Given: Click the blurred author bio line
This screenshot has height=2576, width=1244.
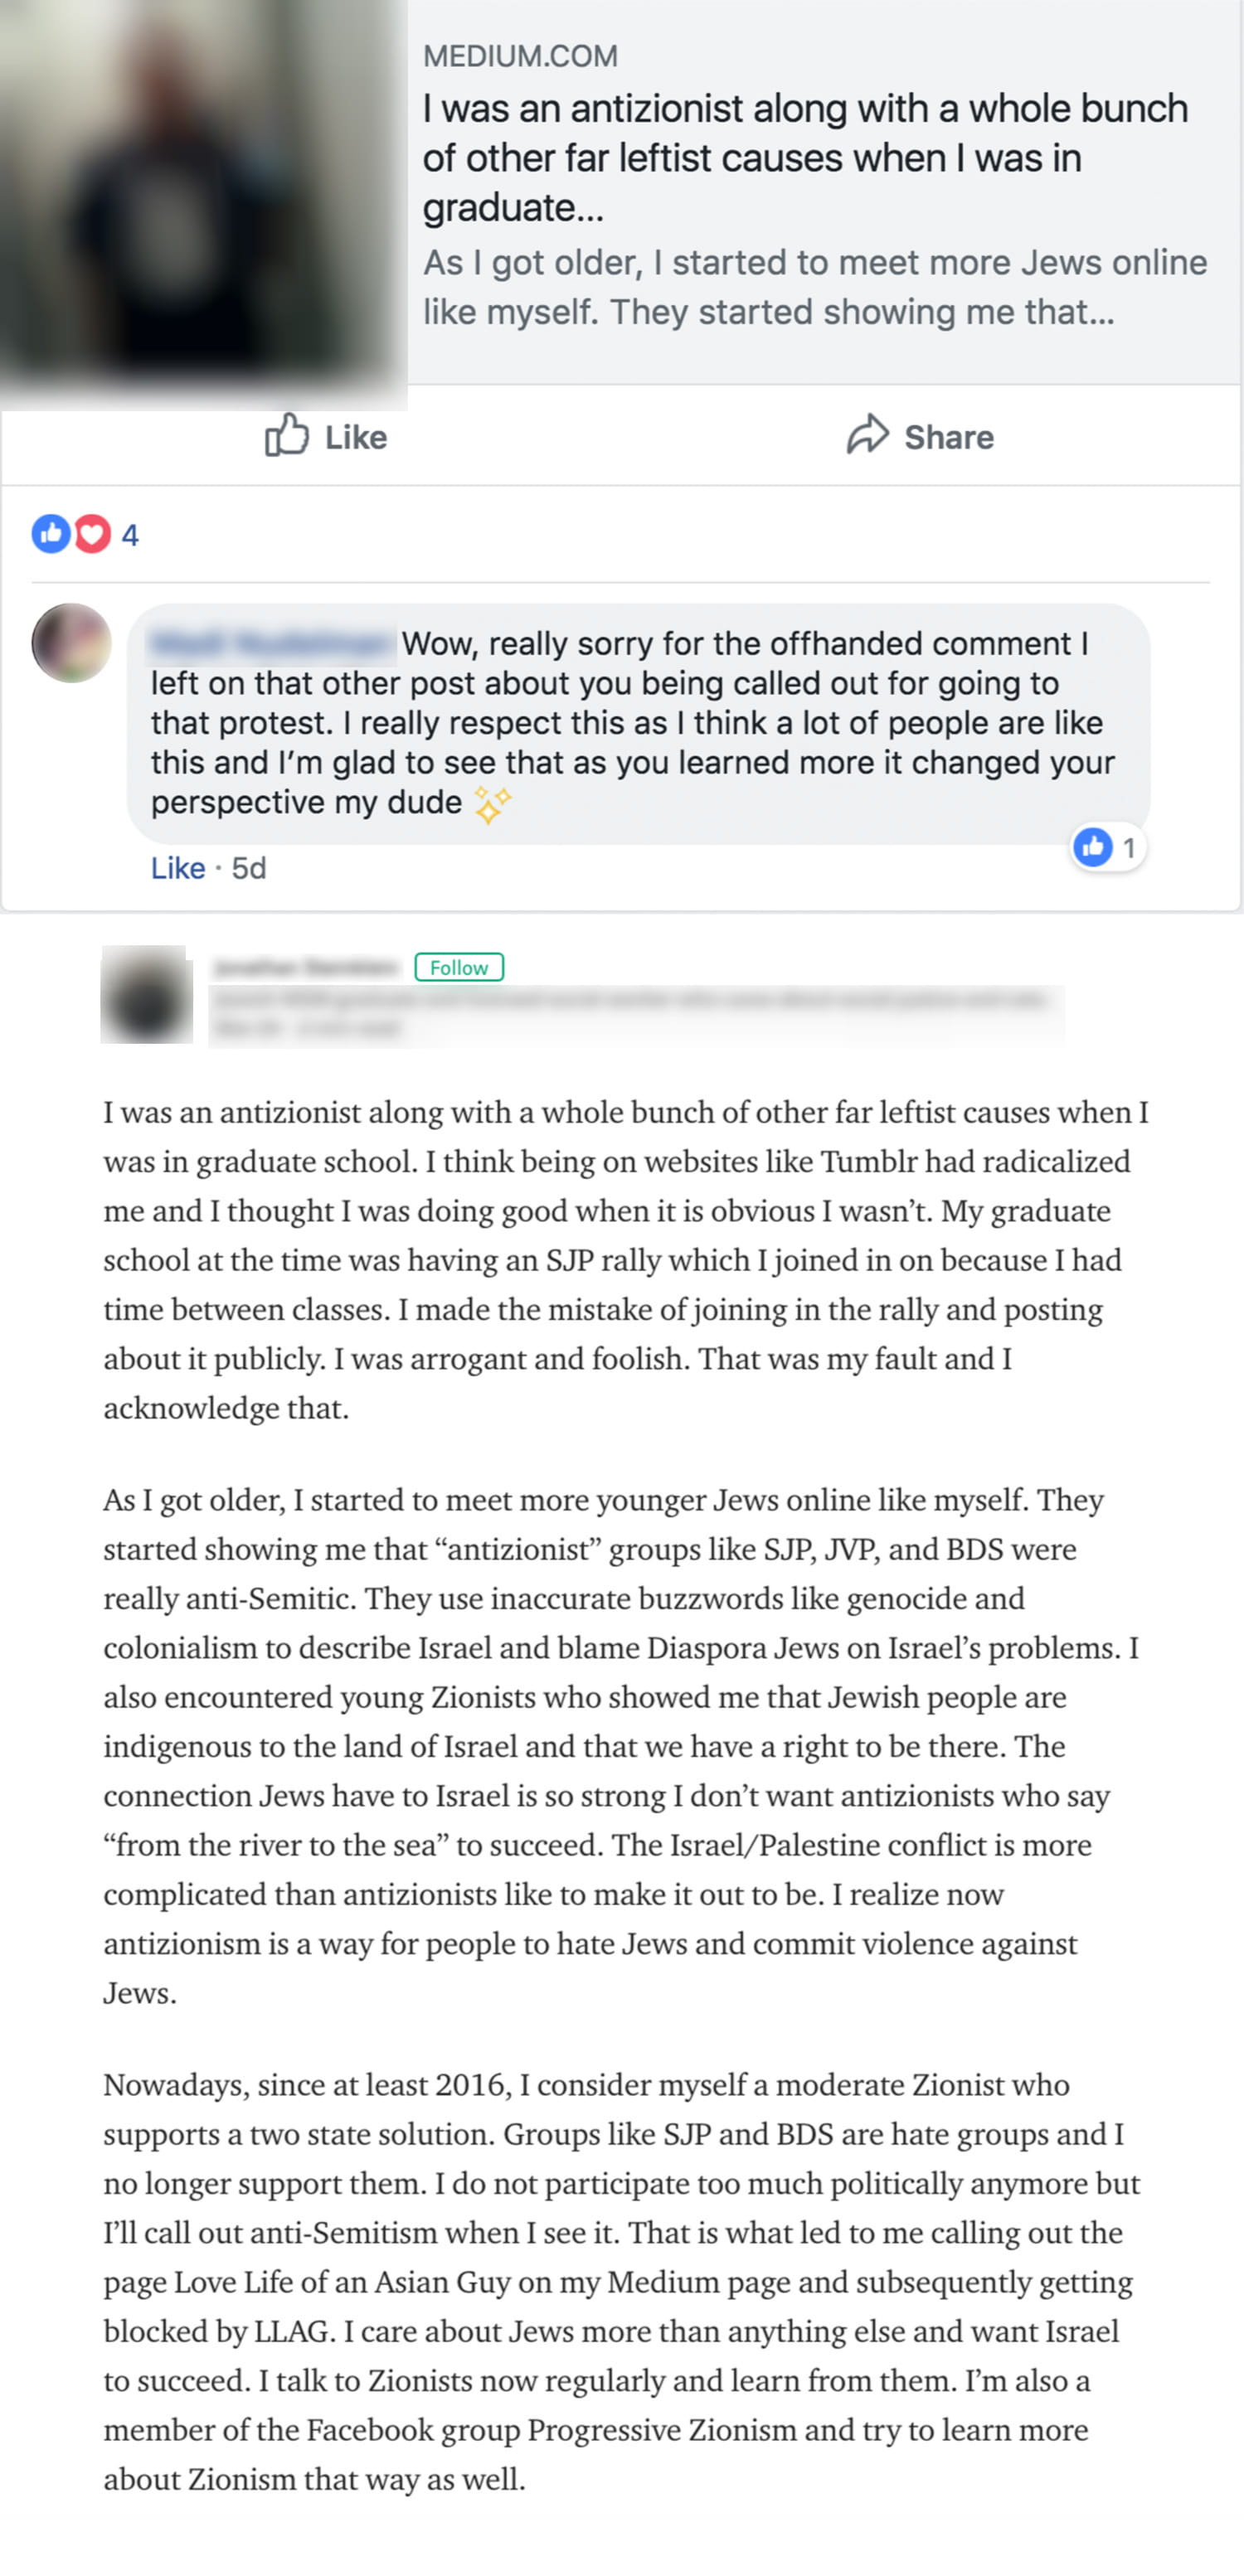Looking at the screenshot, I should pos(630,999).
